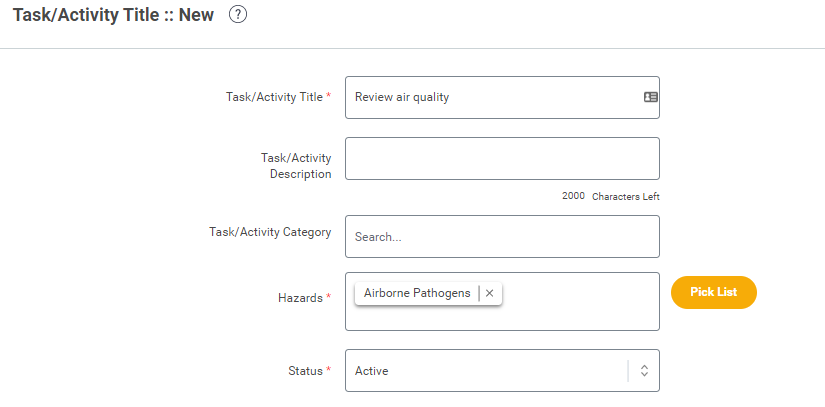Click the Task/Activity Title field label
825x407 pixels.
click(x=274, y=97)
